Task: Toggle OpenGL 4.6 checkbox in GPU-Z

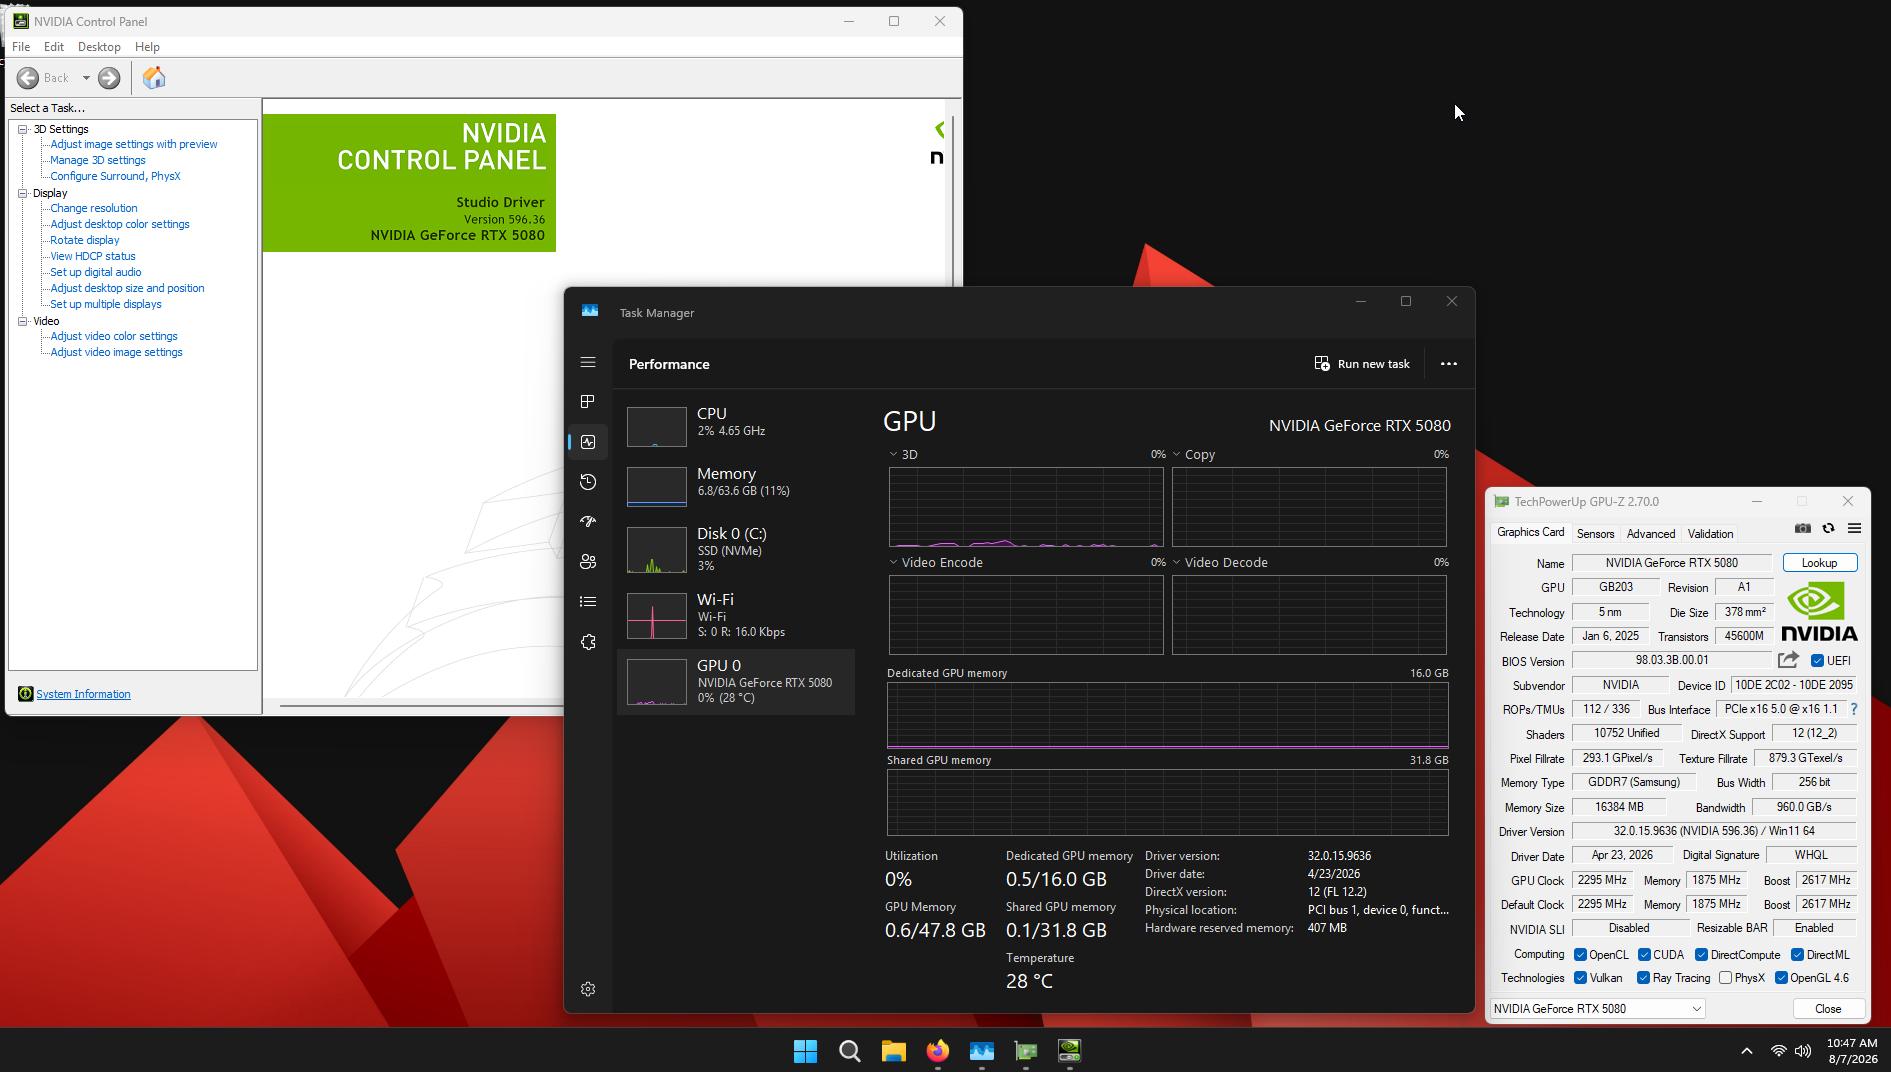Action: point(1781,978)
